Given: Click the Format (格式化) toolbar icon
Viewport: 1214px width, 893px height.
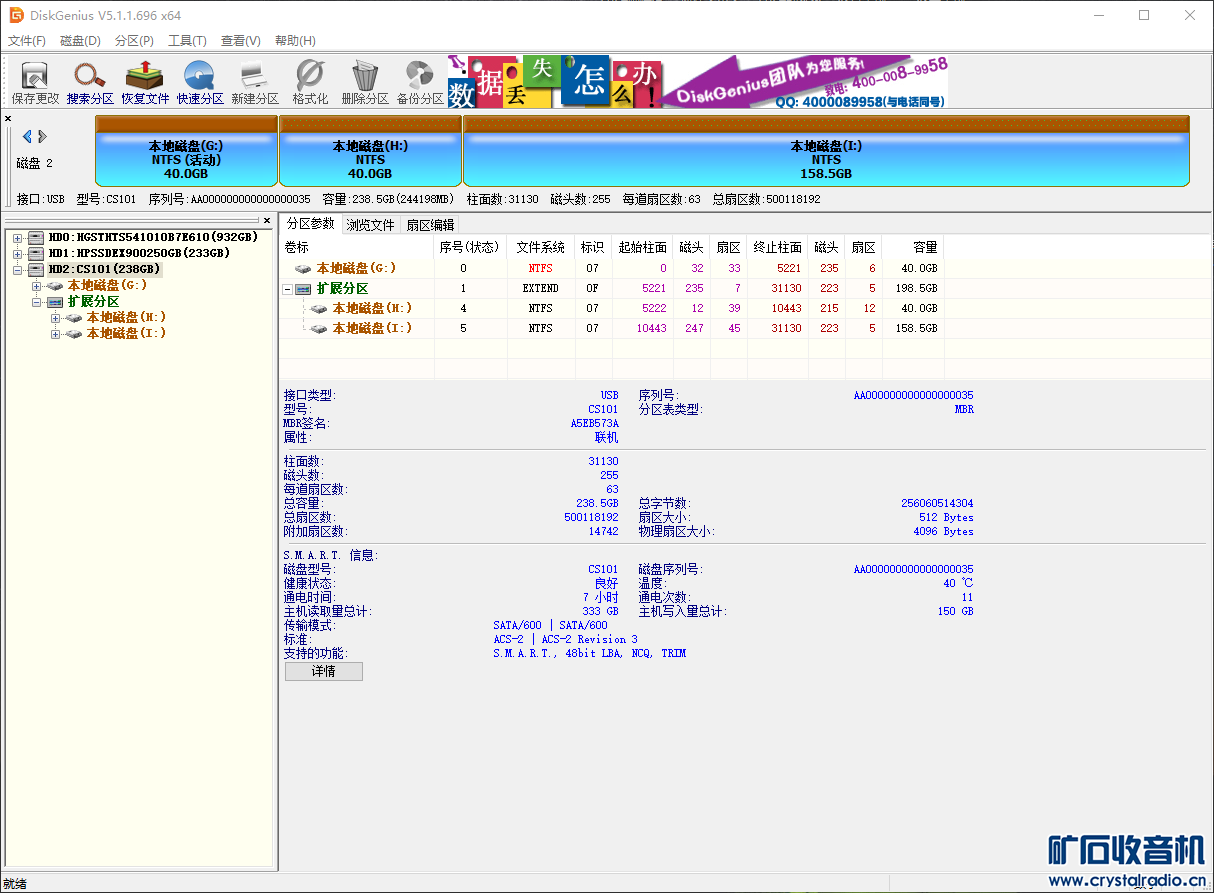Looking at the screenshot, I should [x=310, y=82].
